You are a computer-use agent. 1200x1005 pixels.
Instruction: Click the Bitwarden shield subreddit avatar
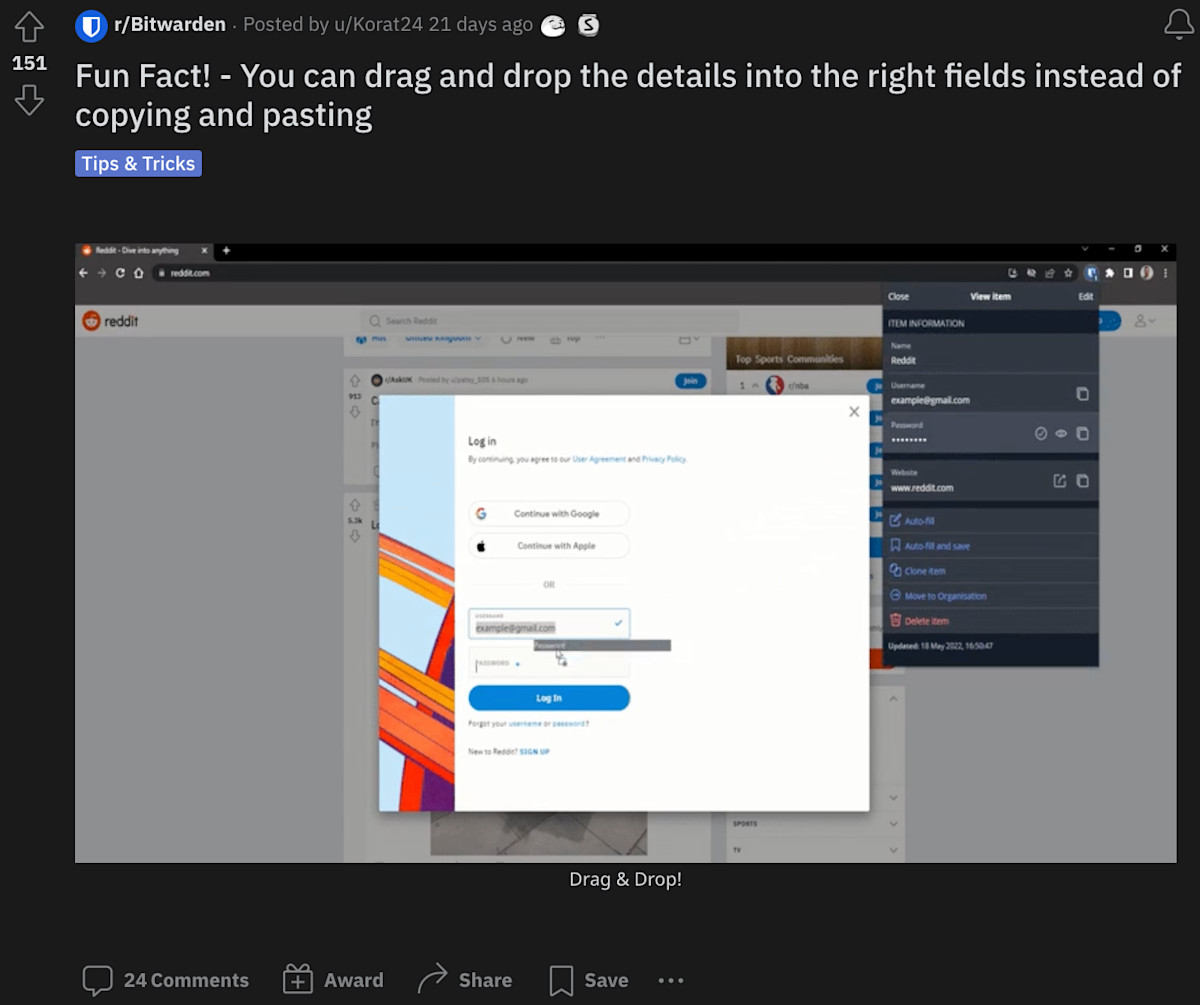tap(91, 26)
